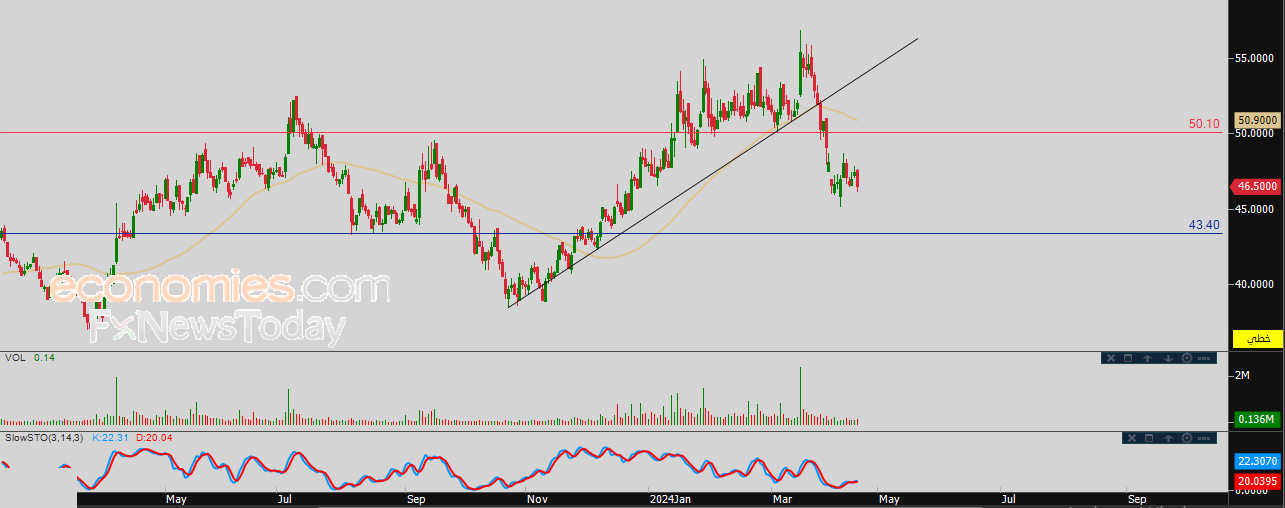The height and width of the screenshot is (508, 1285).
Task: Move the VOL panel down
Action: pyautogui.click(x=1168, y=358)
